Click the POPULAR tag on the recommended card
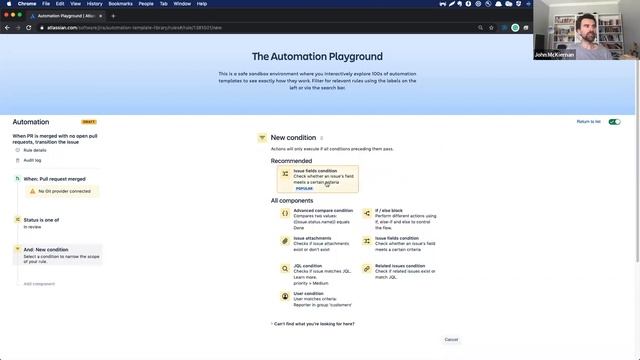 click(304, 189)
